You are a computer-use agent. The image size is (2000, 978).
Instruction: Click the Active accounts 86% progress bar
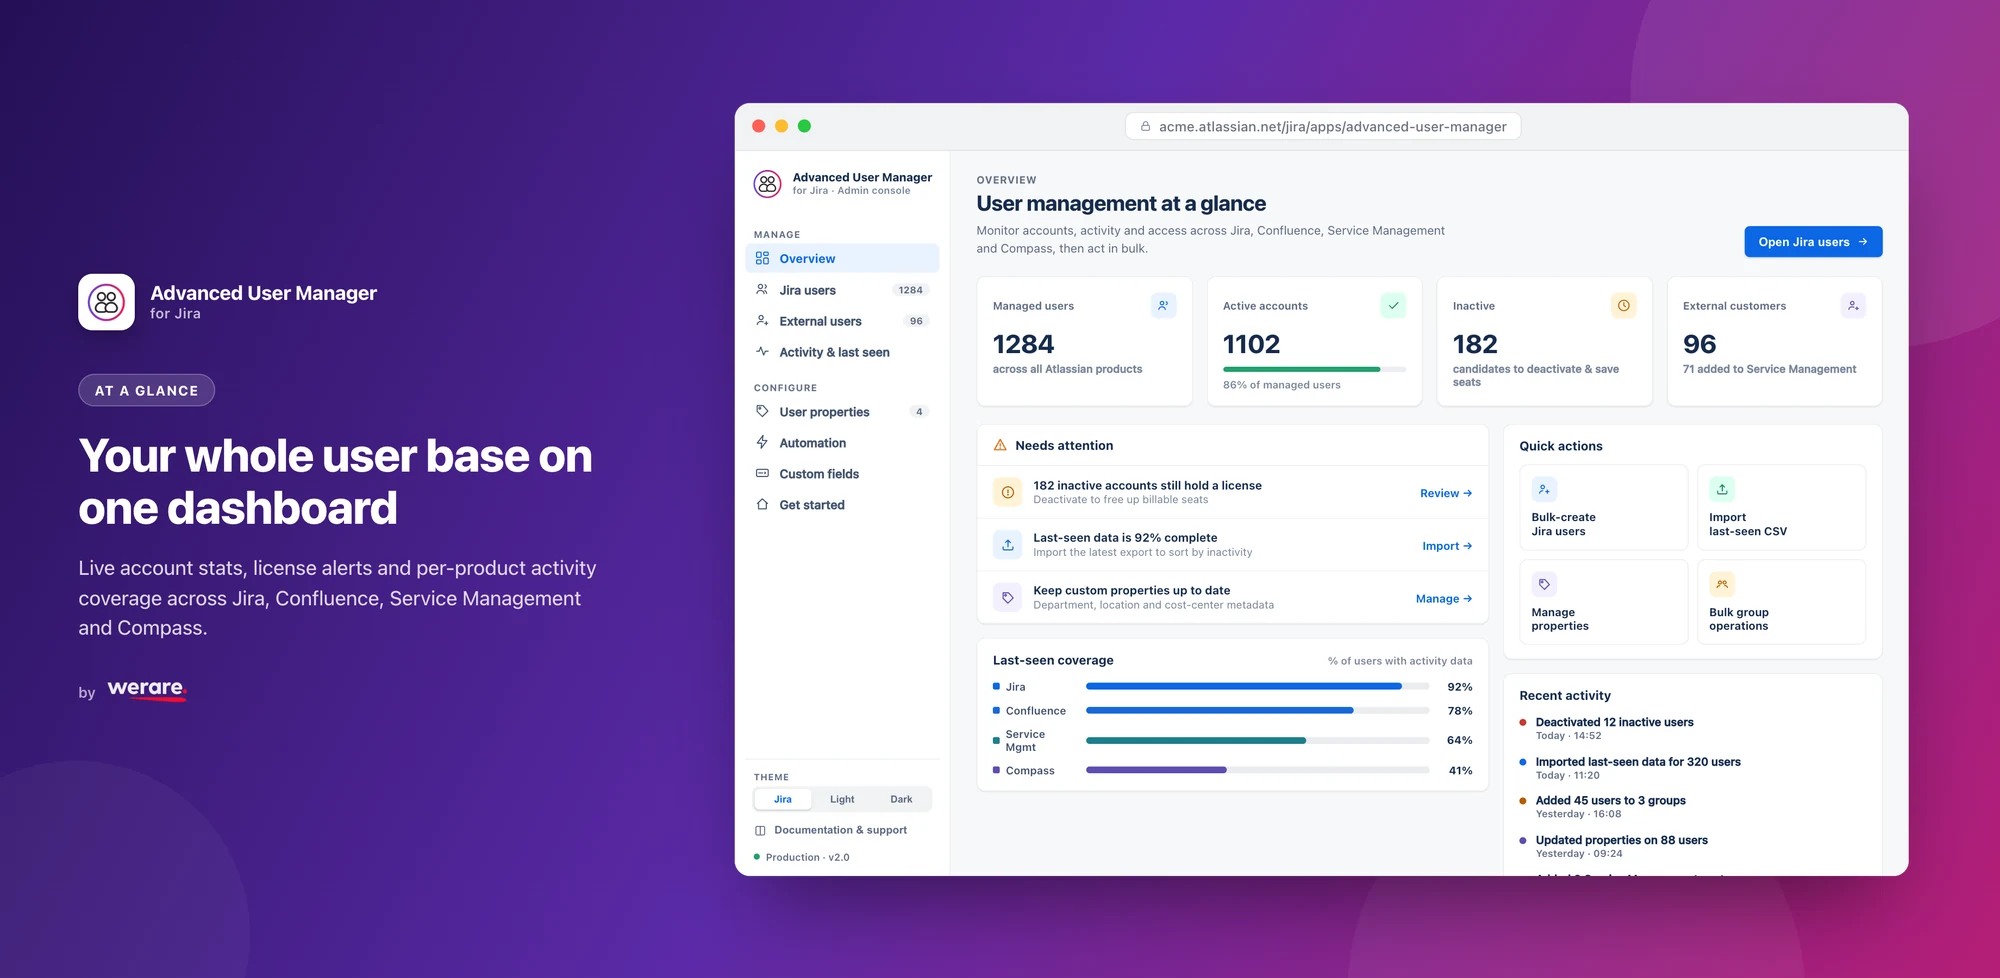[1314, 369]
